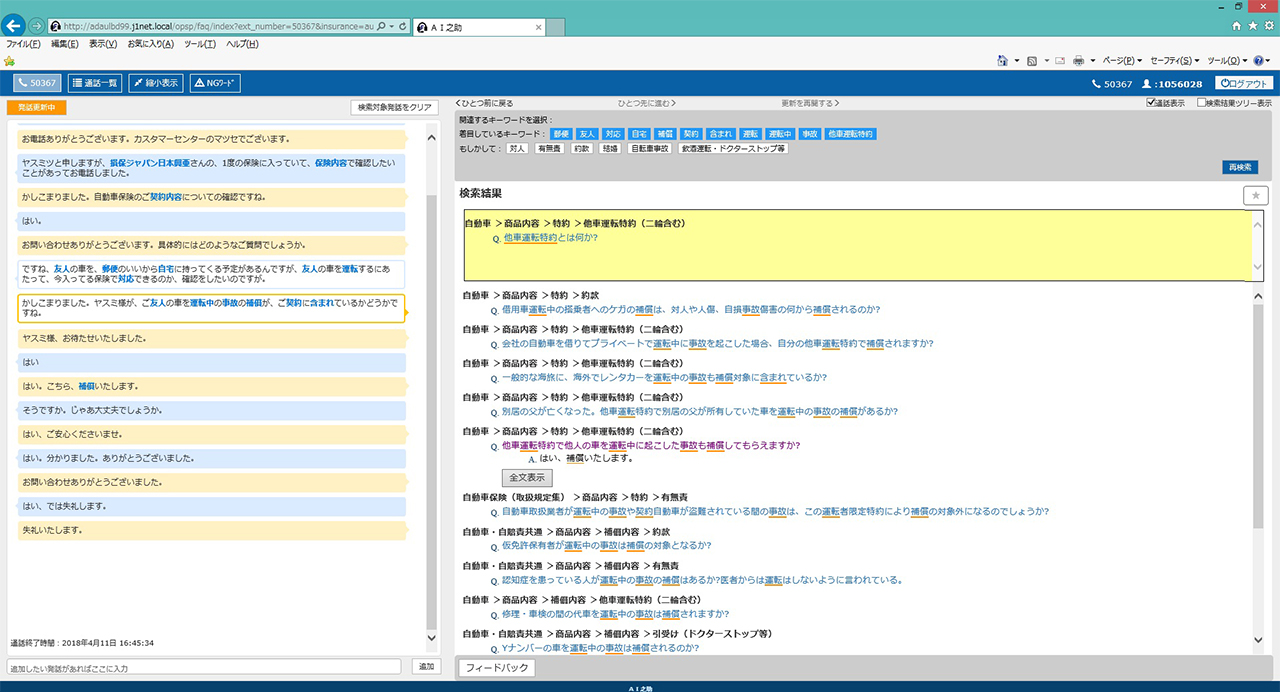Click the 検索対象発話をクリア button
The width and height of the screenshot is (1280, 692).
pos(395,107)
